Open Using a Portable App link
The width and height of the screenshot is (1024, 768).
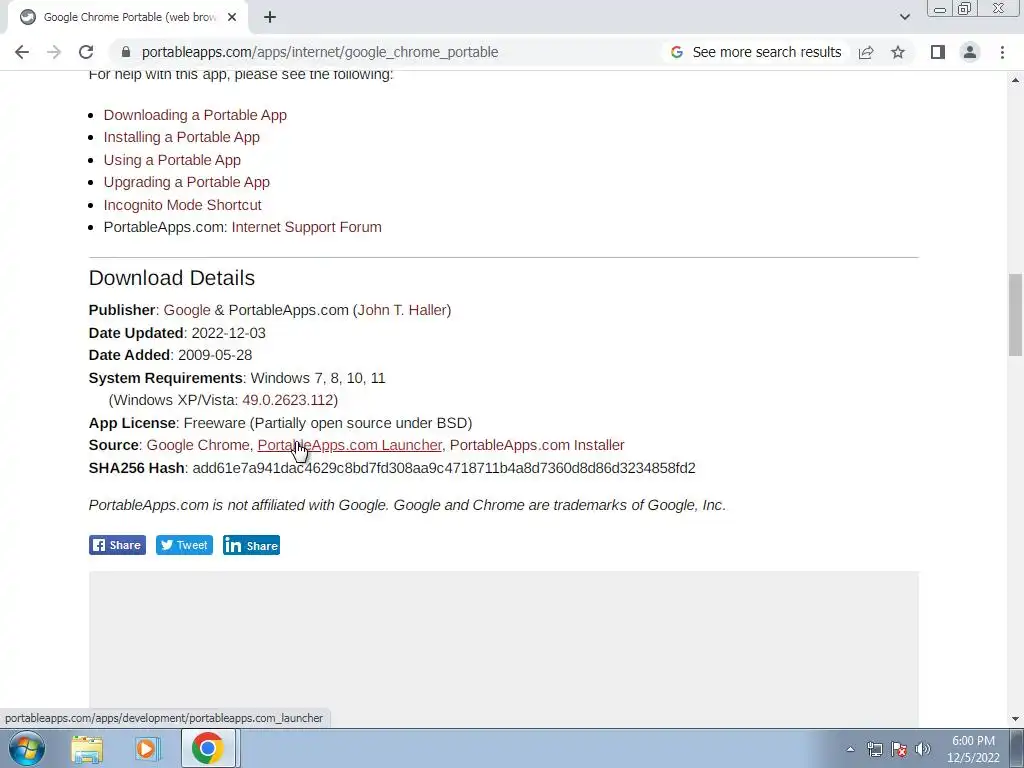(172, 160)
